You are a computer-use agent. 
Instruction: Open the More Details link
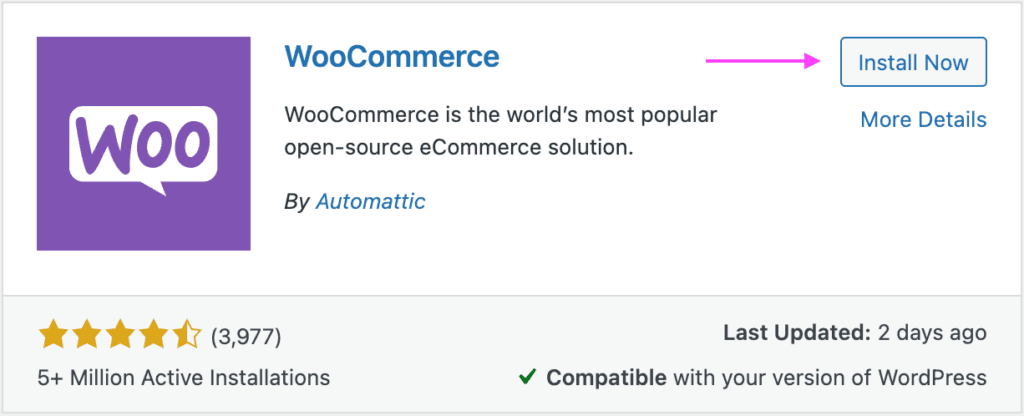tap(923, 120)
